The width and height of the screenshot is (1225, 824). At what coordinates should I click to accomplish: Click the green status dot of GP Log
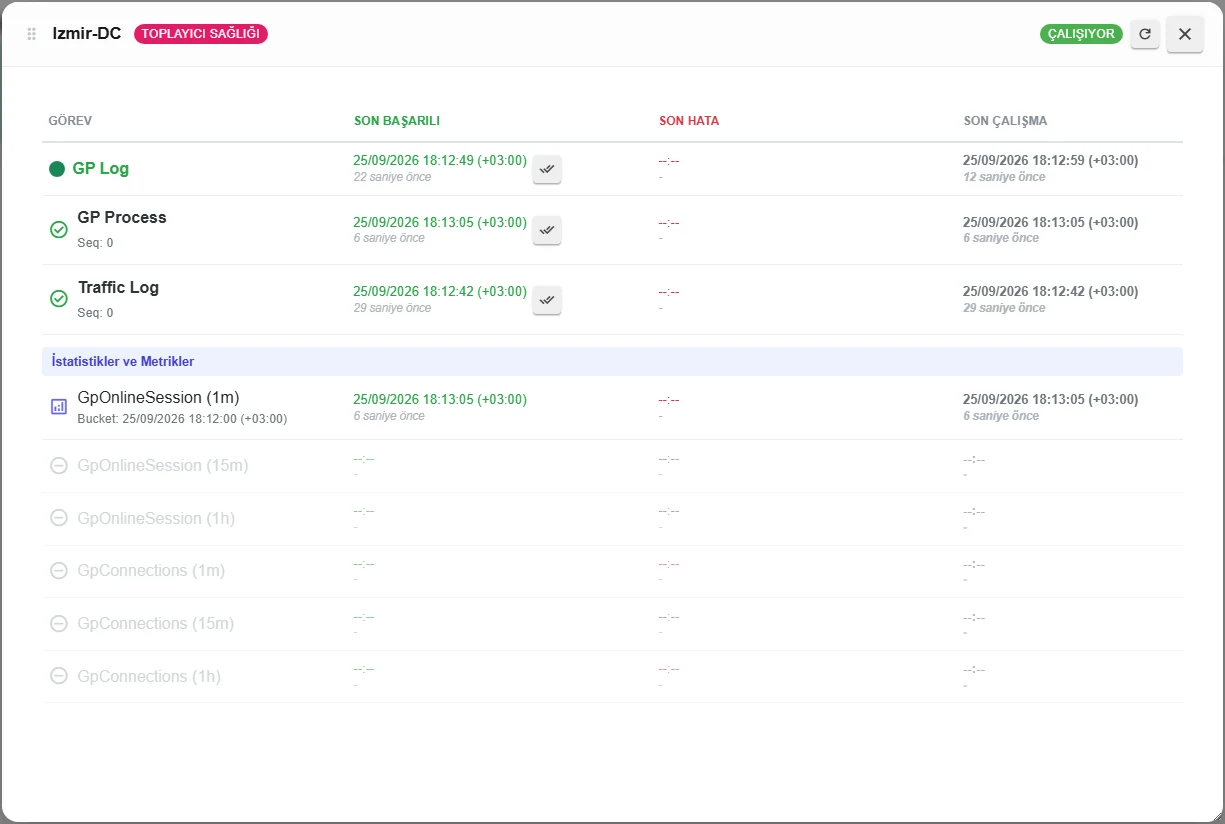pos(57,169)
